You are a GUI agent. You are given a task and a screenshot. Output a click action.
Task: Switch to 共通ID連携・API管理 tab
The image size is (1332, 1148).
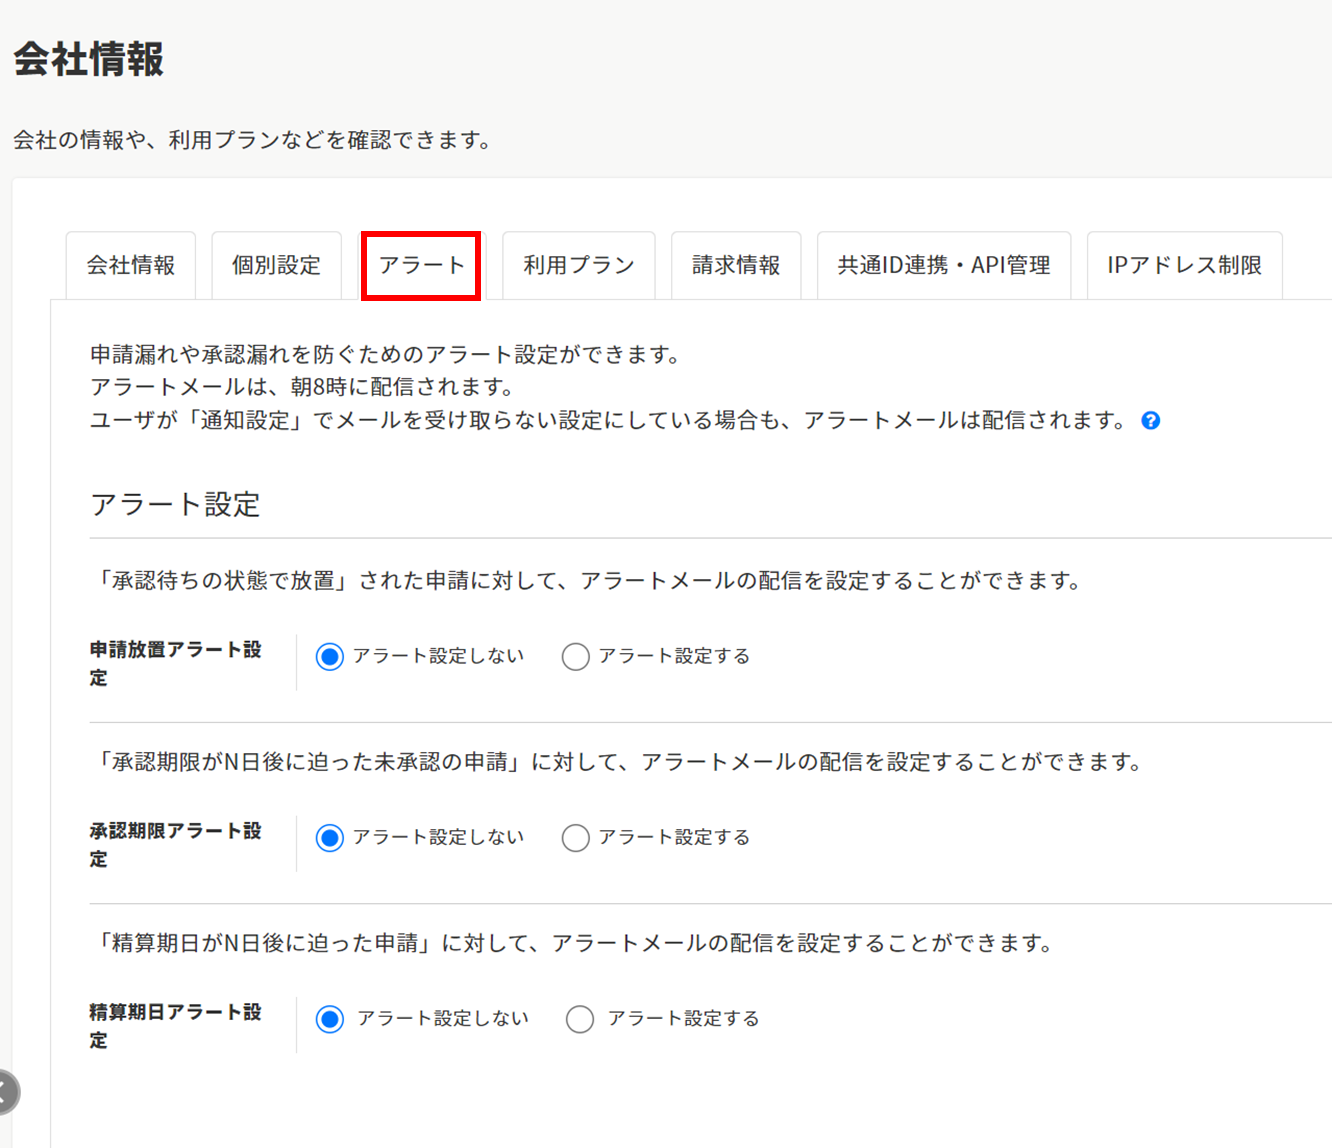pyautogui.click(x=944, y=265)
